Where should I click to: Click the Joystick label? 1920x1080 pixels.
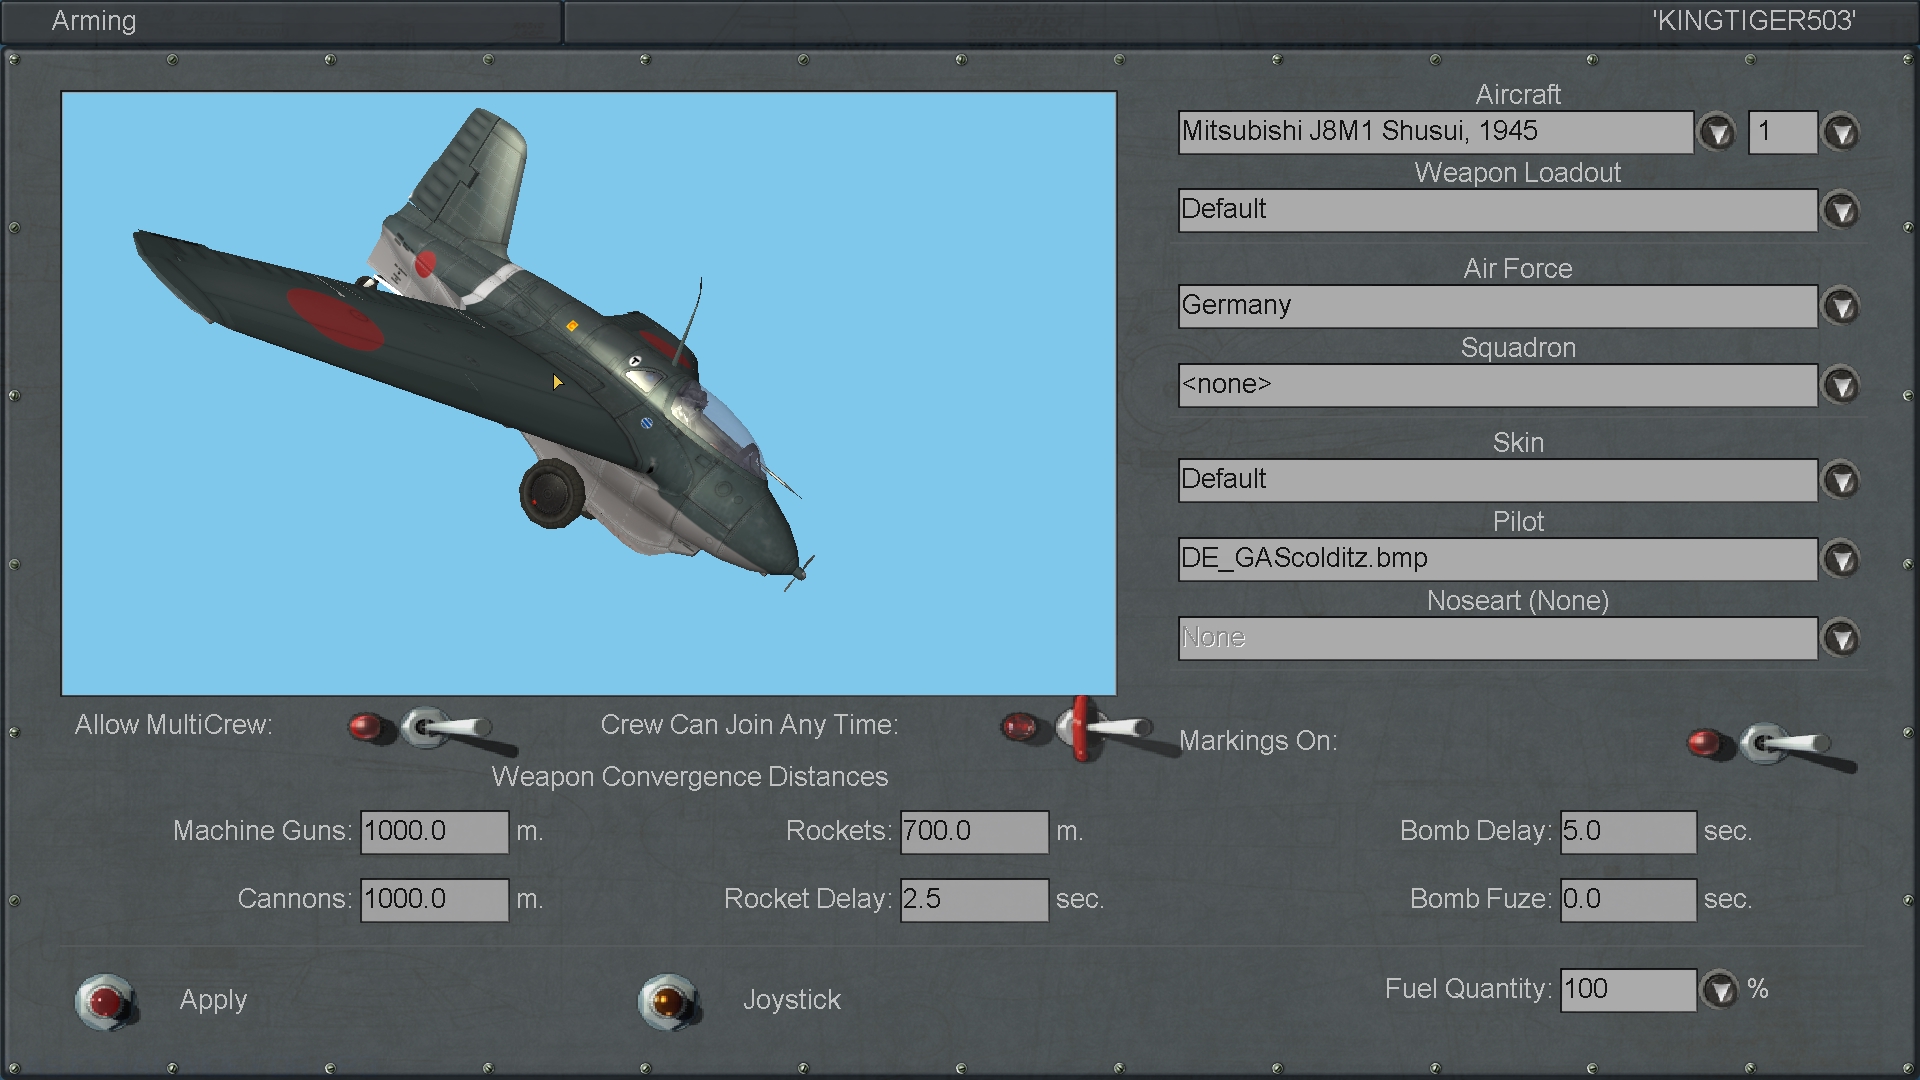[792, 1000]
